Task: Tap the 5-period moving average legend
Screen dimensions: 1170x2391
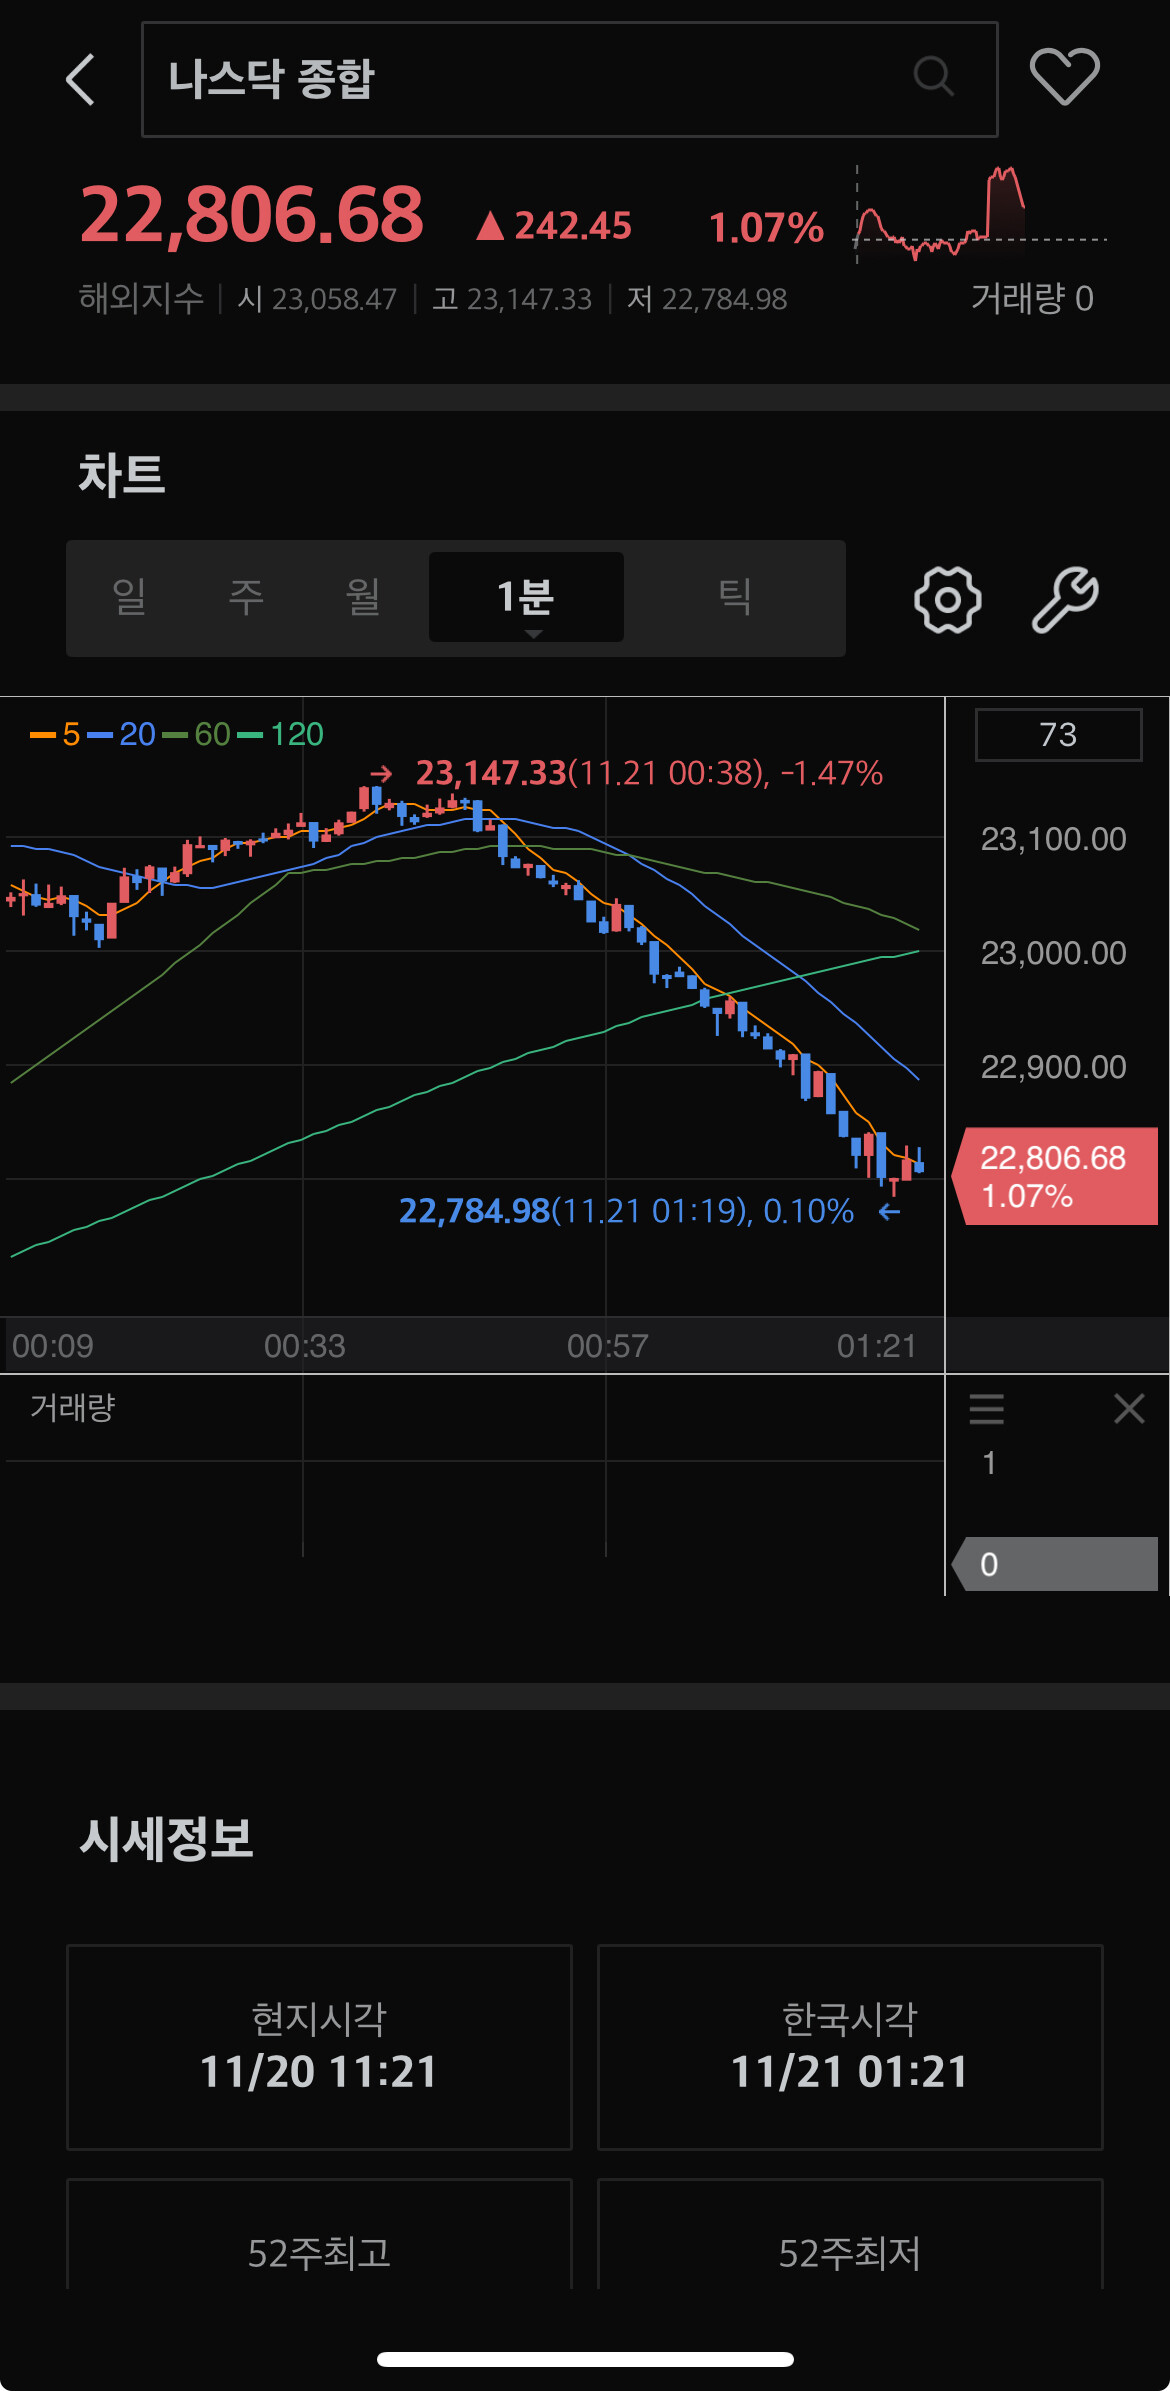Action: click(56, 734)
